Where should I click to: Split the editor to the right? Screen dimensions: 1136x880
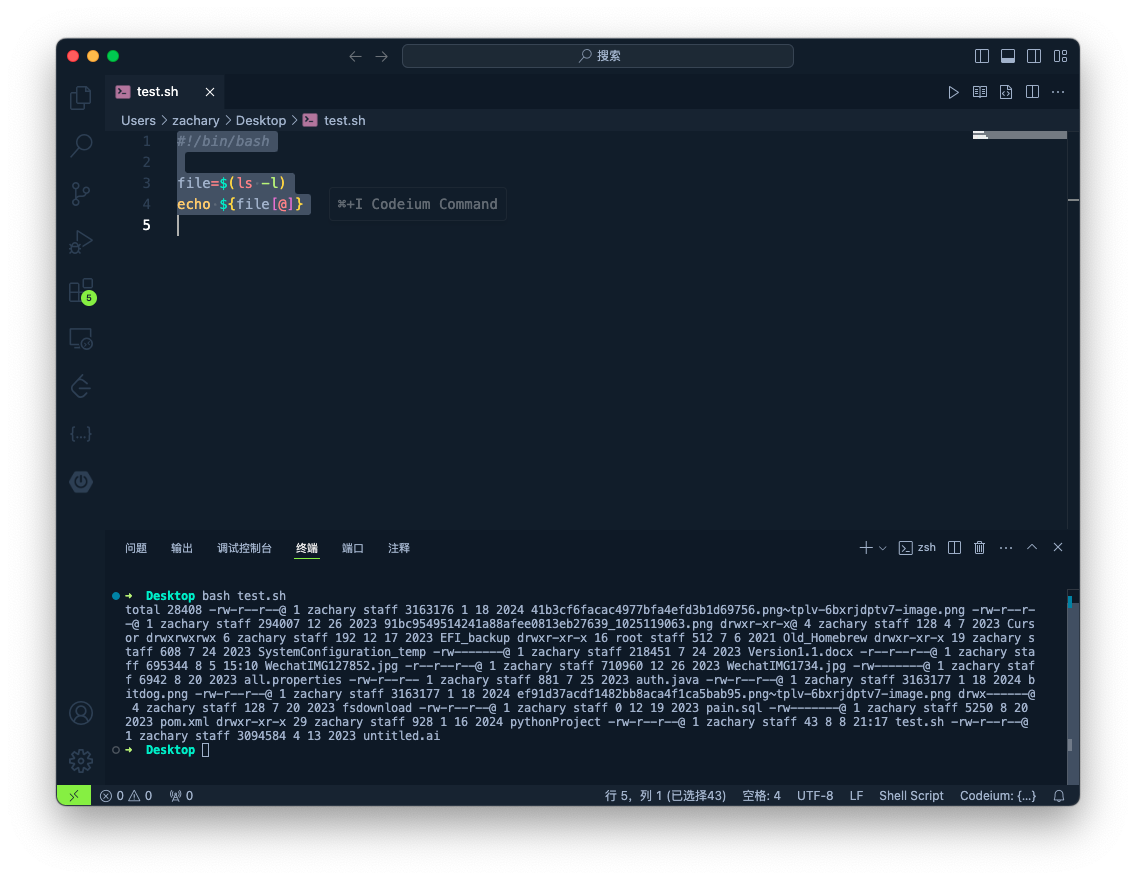coord(1032,92)
